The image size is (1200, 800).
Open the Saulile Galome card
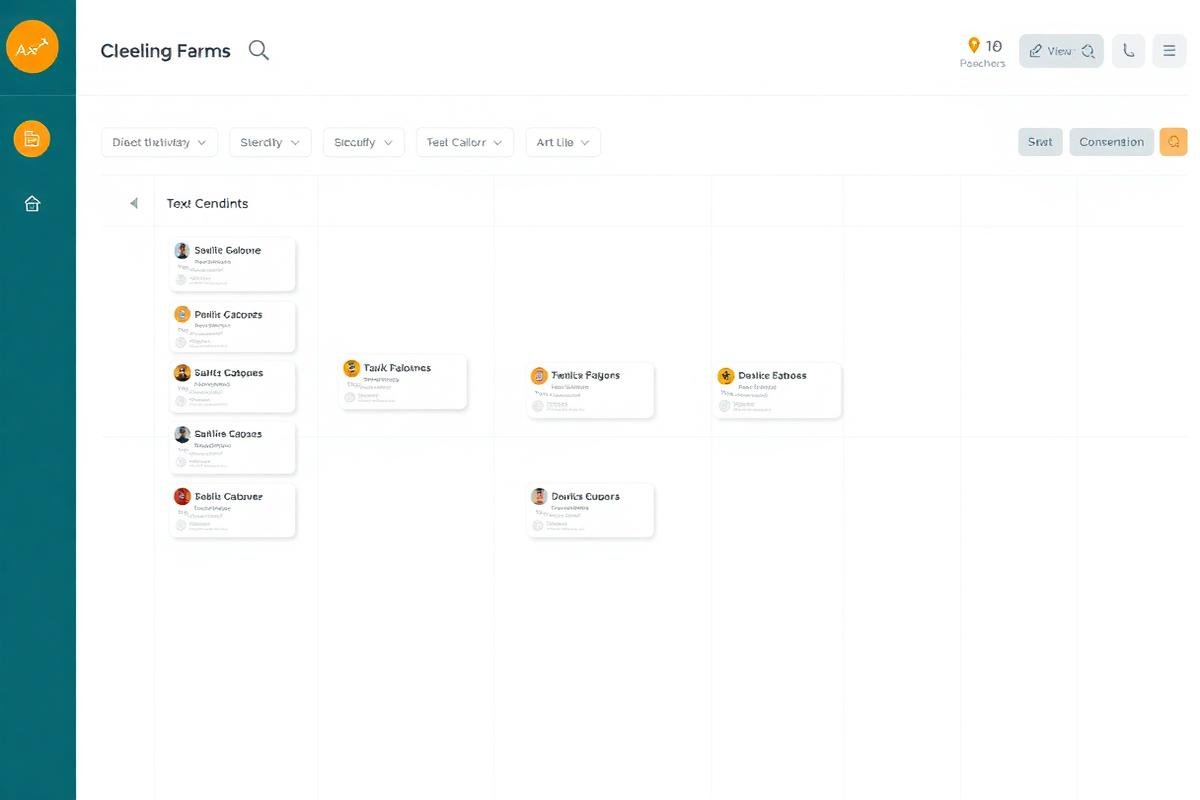coord(233,265)
